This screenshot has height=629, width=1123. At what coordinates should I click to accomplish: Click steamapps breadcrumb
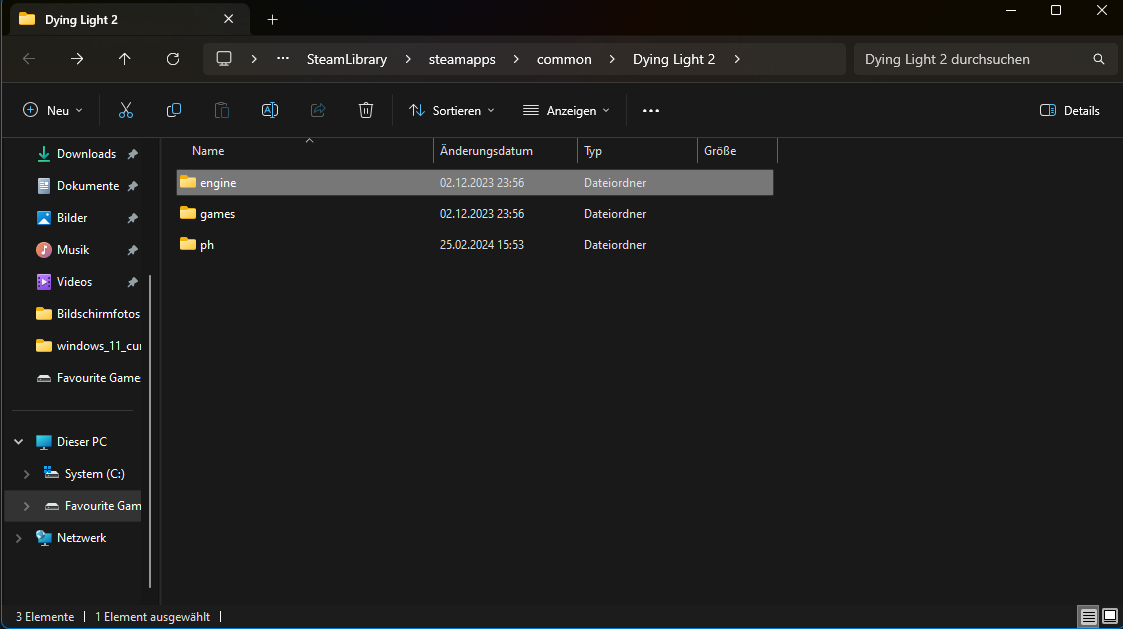point(462,59)
